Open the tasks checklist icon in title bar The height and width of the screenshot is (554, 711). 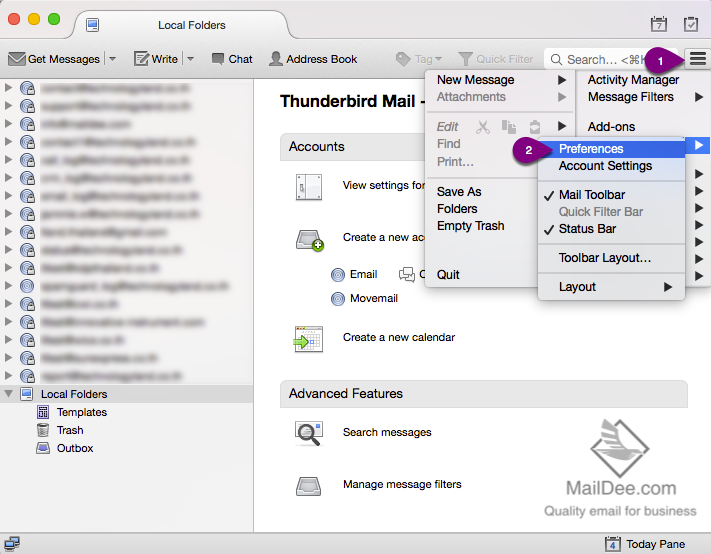[691, 24]
